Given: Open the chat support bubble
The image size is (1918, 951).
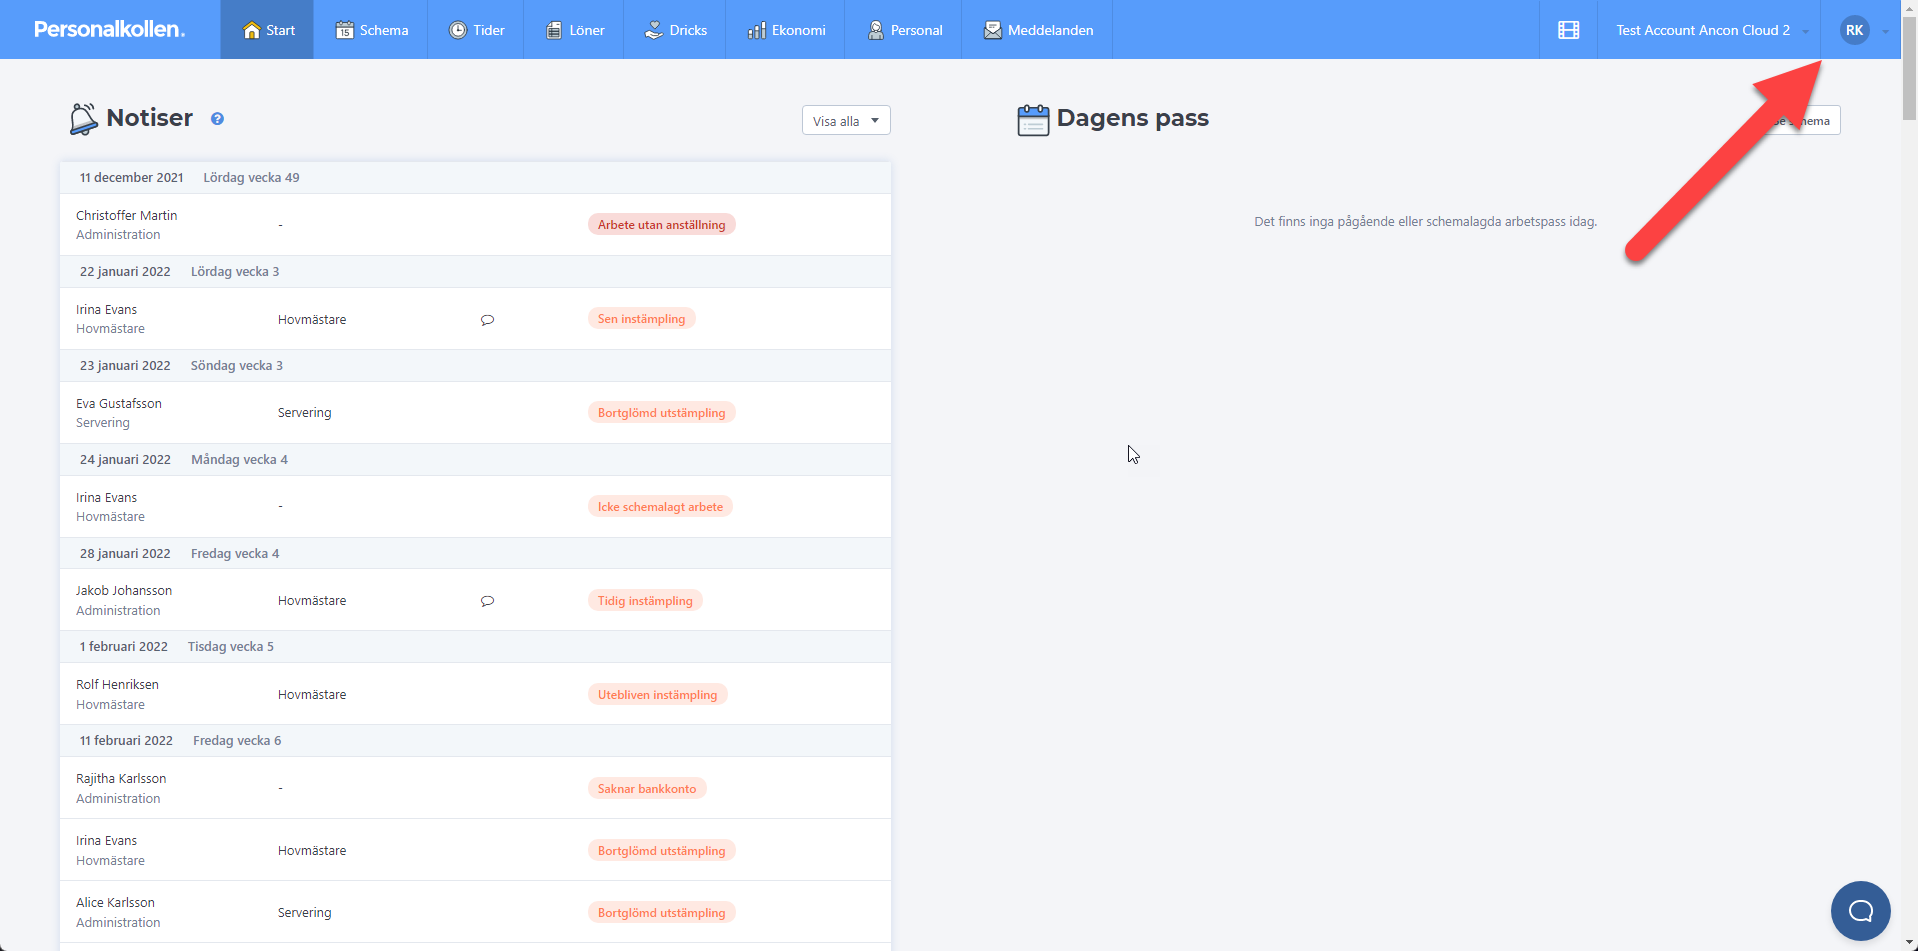Looking at the screenshot, I should pyautogui.click(x=1860, y=910).
